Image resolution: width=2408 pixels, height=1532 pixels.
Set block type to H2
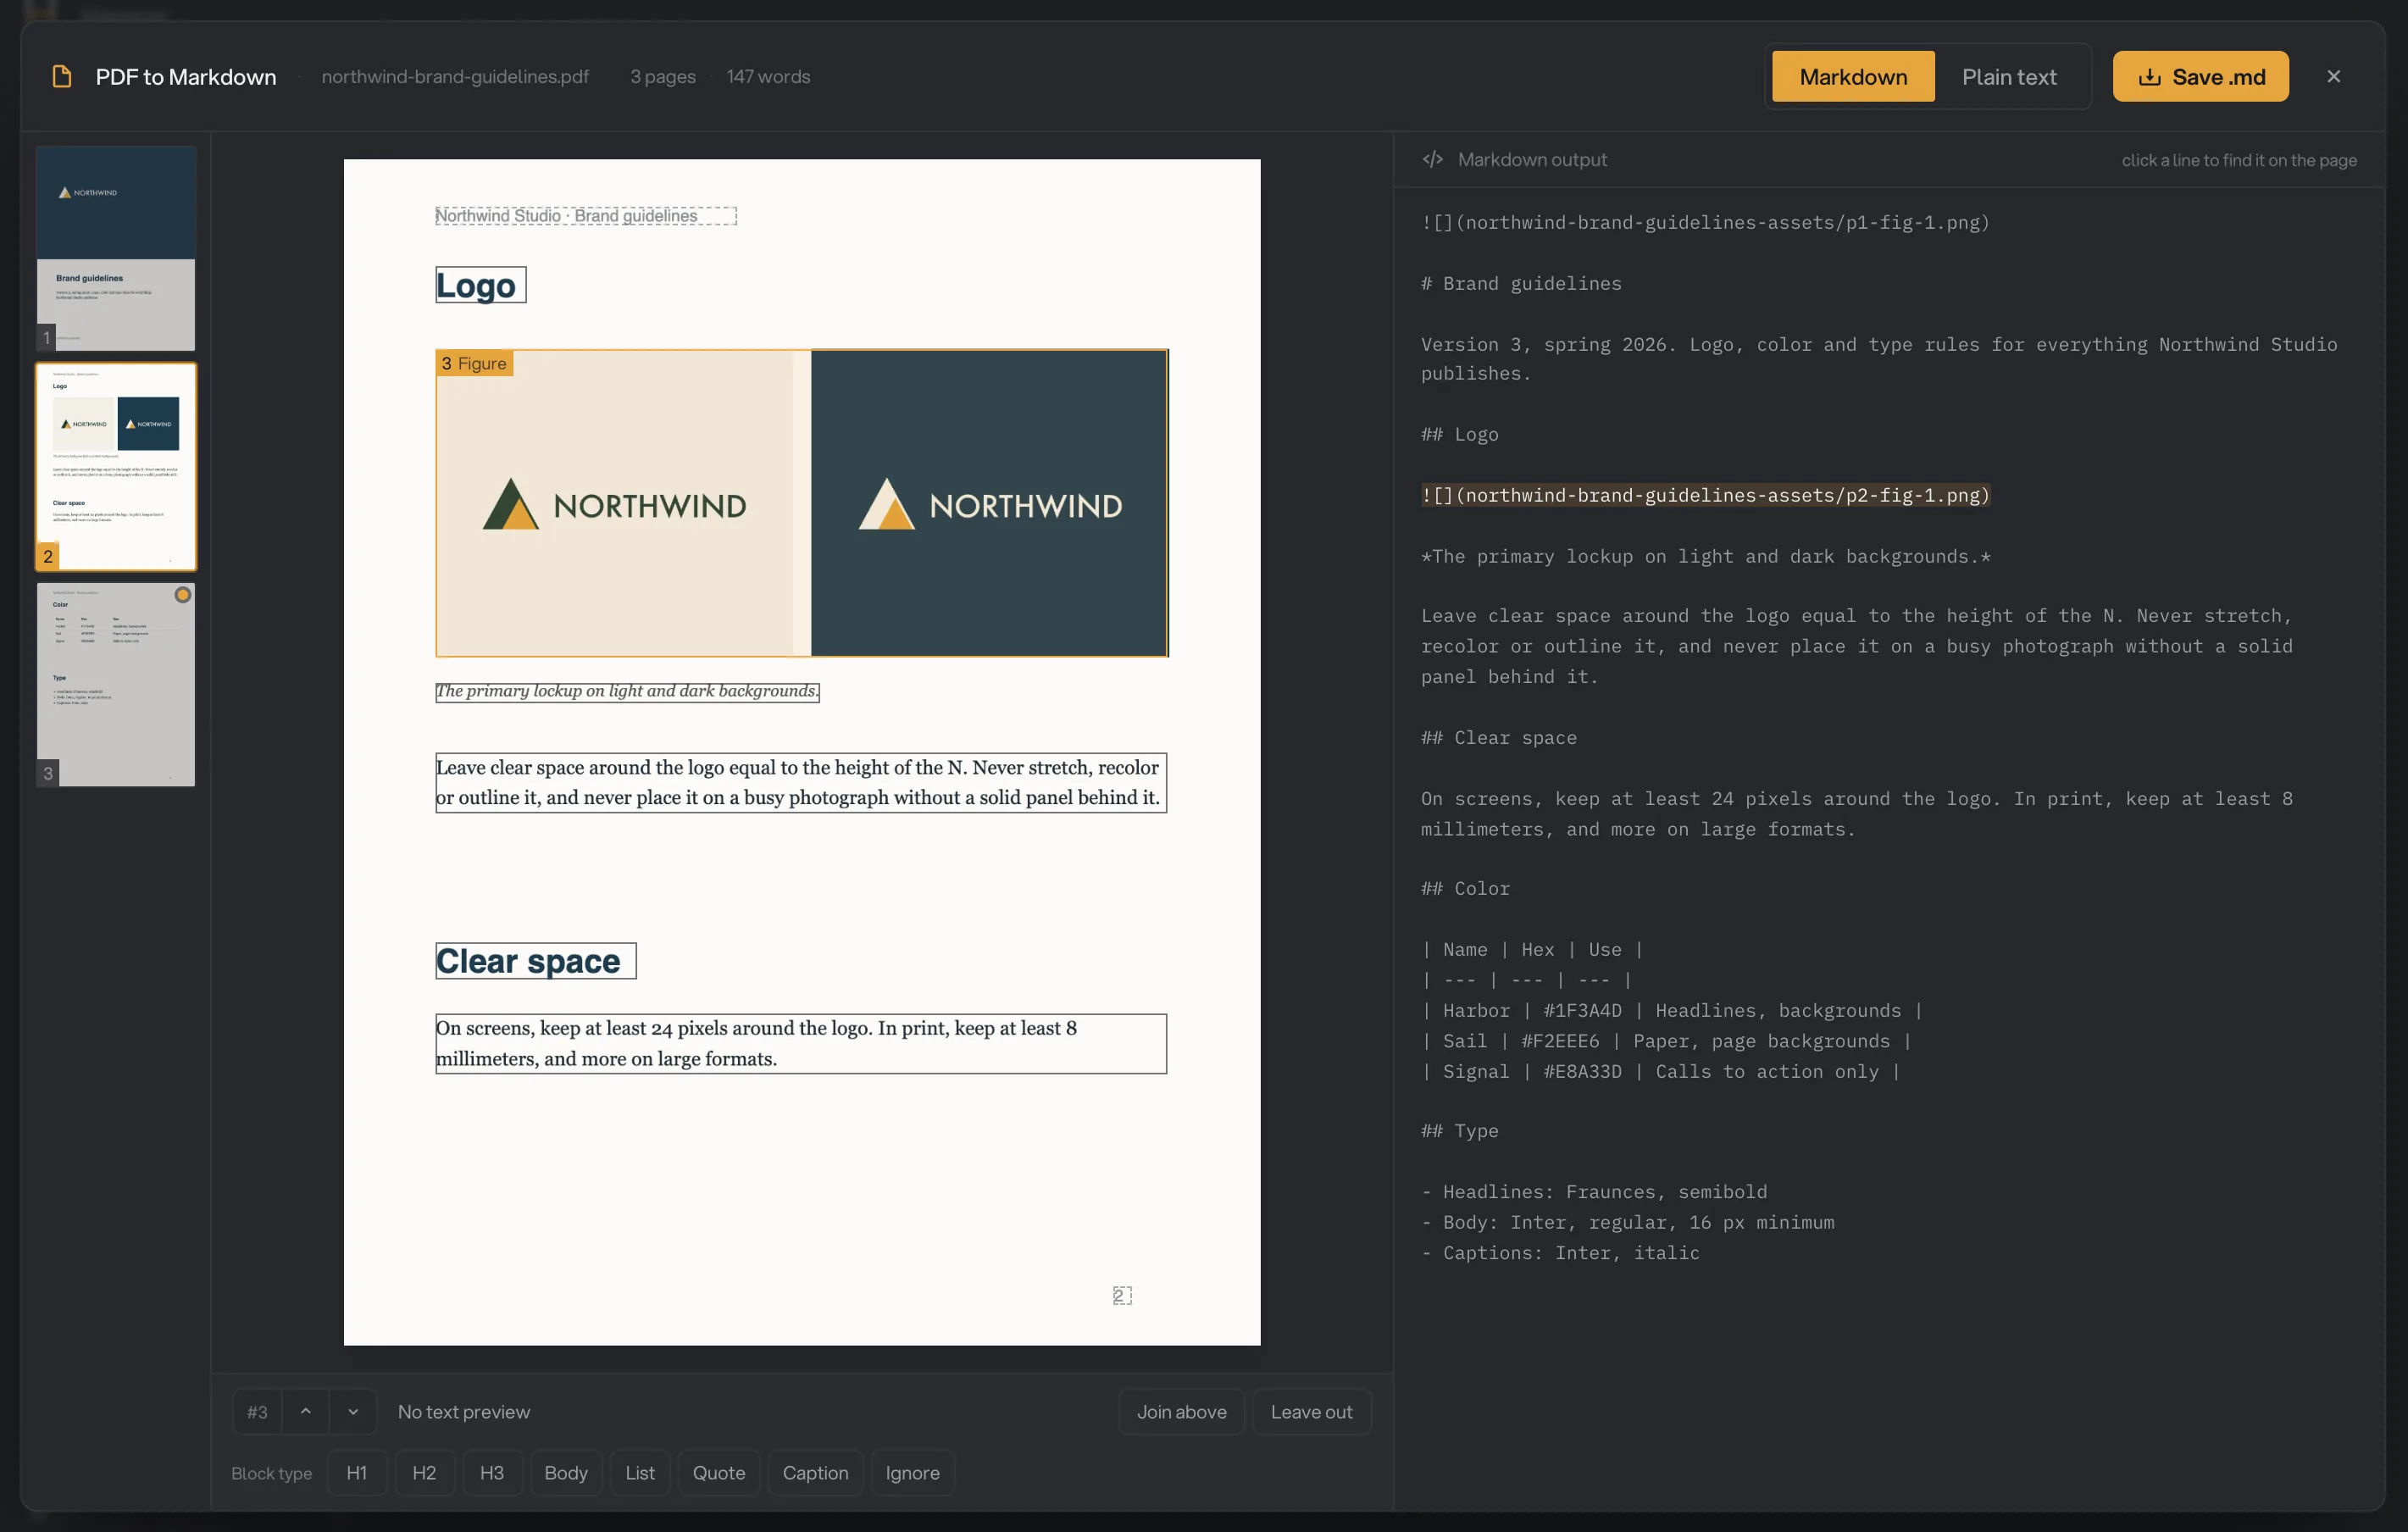pyautogui.click(x=424, y=1472)
